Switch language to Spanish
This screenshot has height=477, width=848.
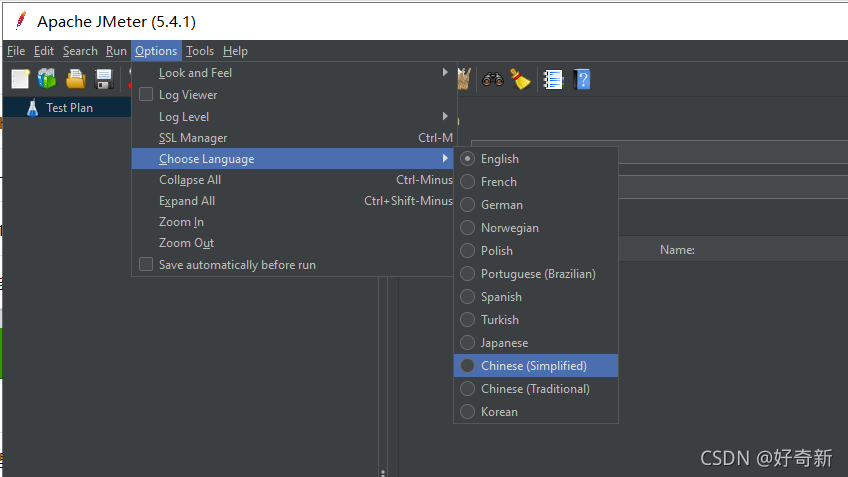pos(535,296)
